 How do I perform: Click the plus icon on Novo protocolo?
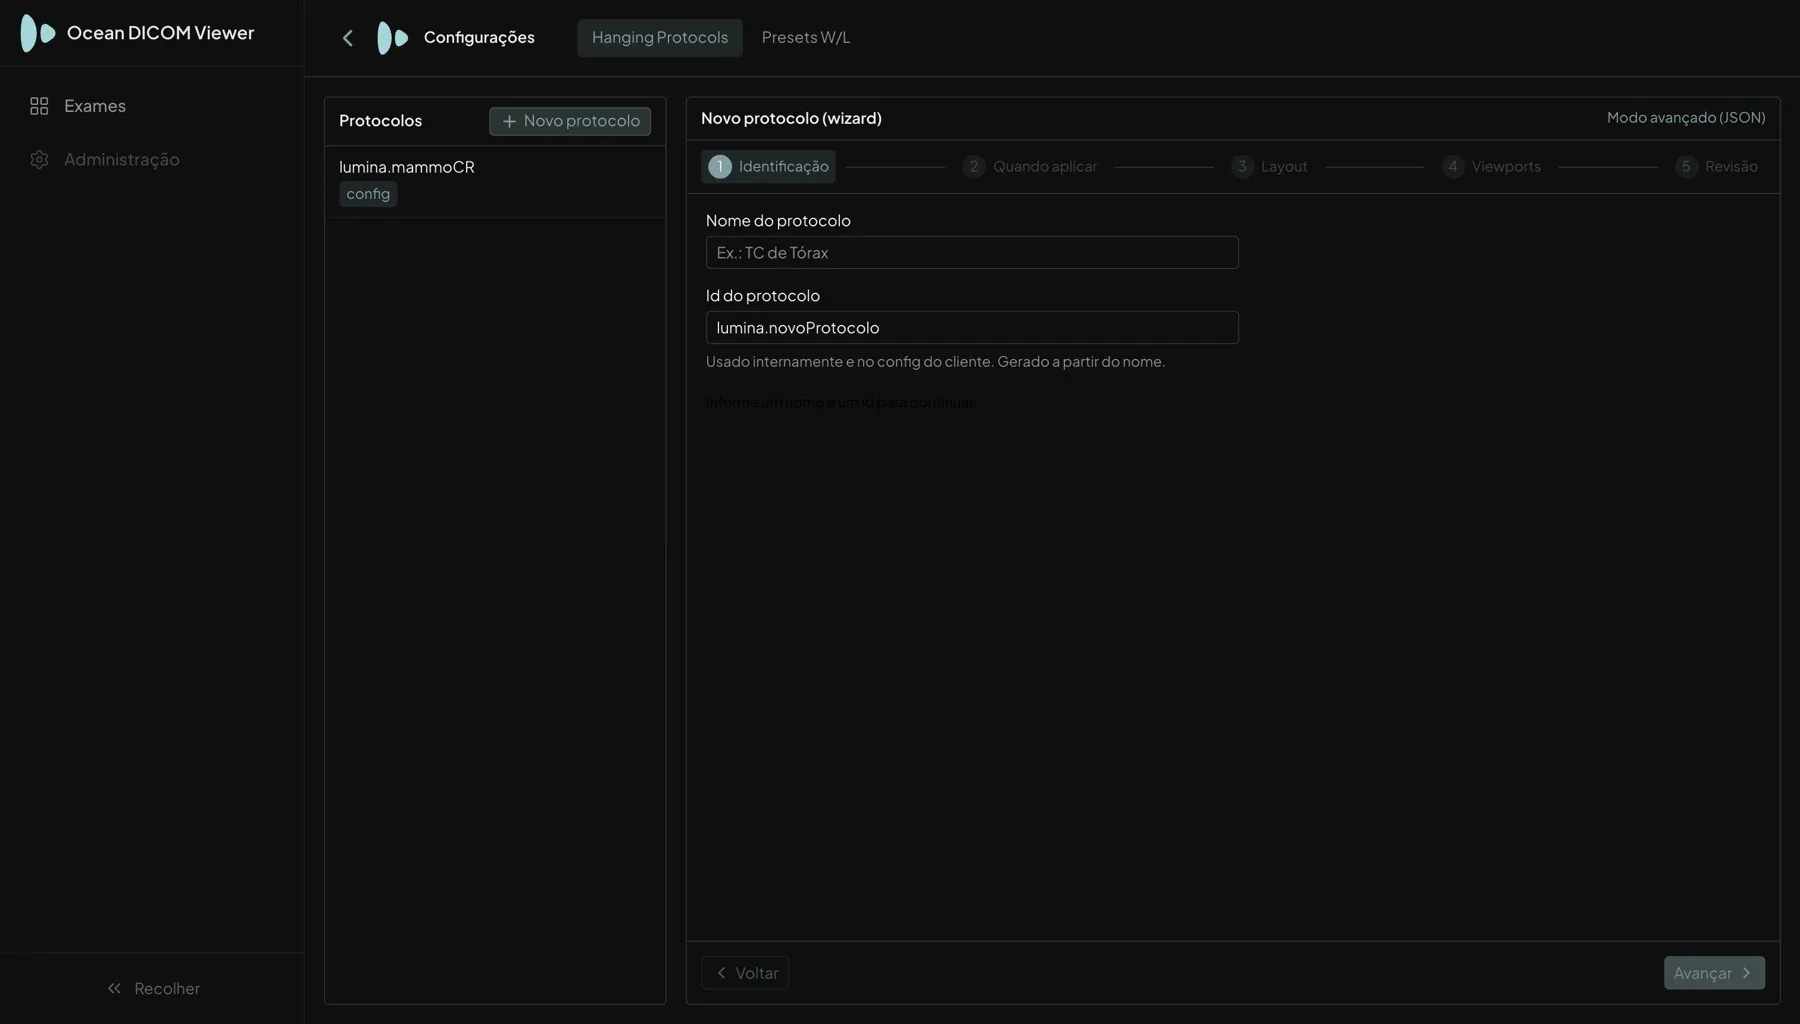[509, 121]
